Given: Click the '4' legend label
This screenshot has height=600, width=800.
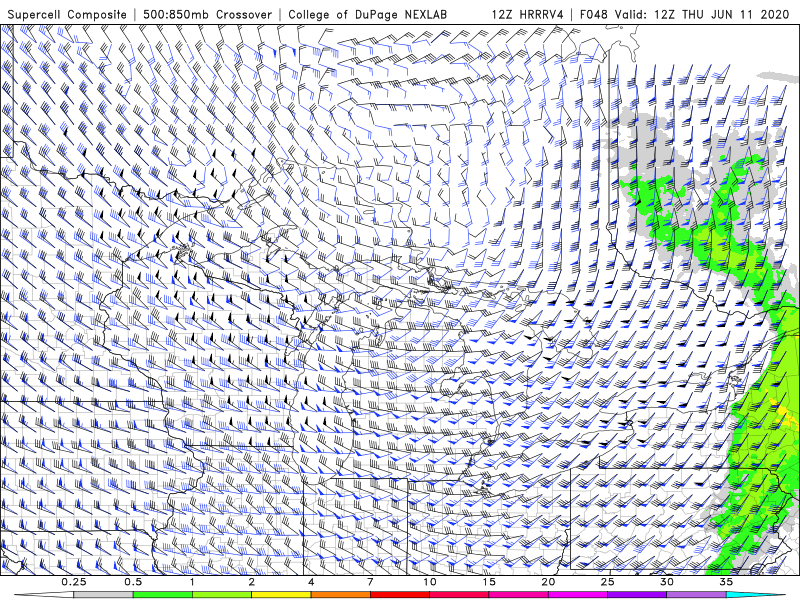Looking at the screenshot, I should 311,582.
